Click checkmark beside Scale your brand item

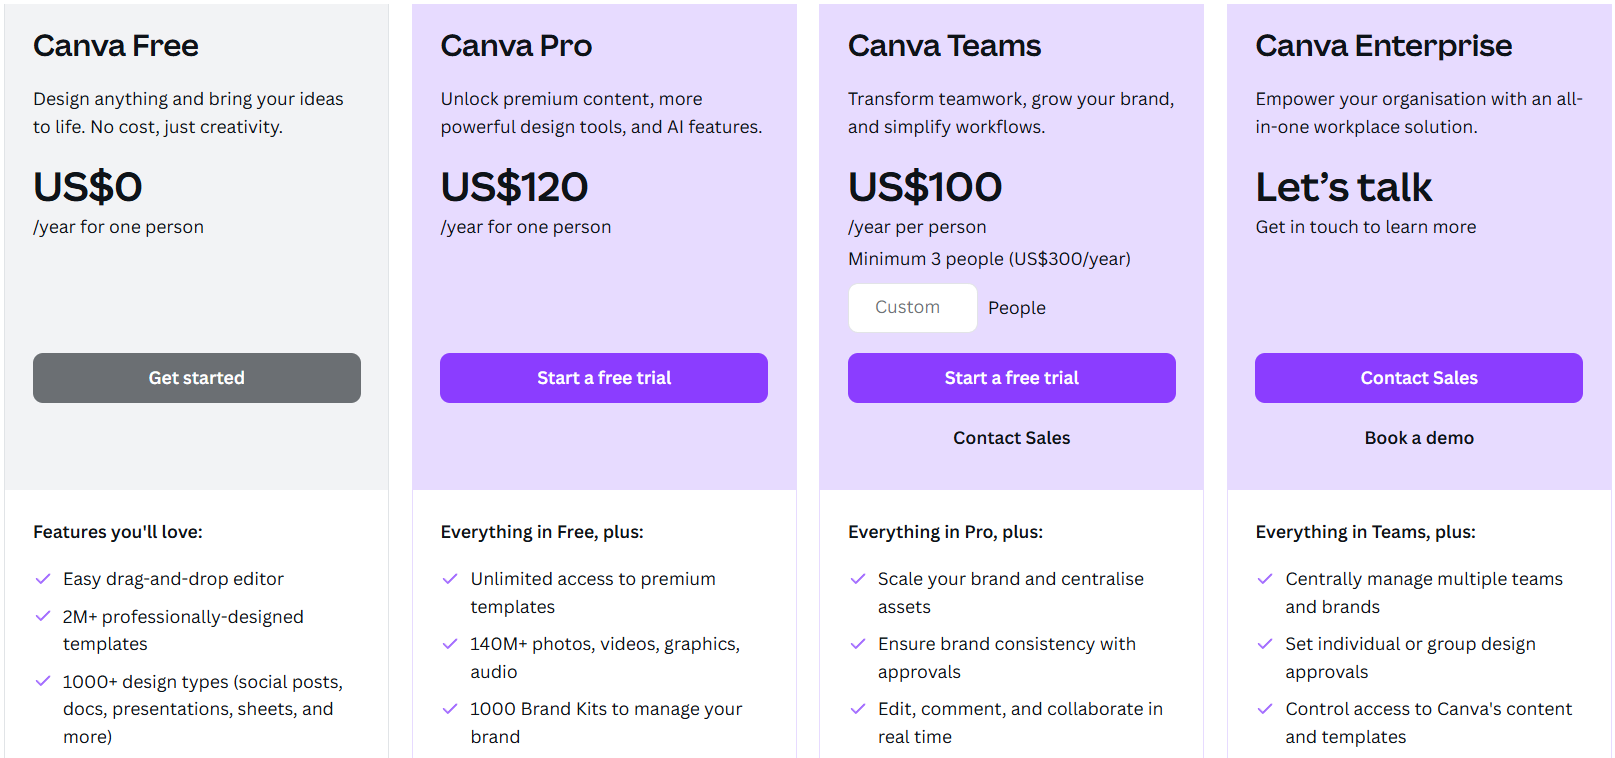click(x=858, y=579)
